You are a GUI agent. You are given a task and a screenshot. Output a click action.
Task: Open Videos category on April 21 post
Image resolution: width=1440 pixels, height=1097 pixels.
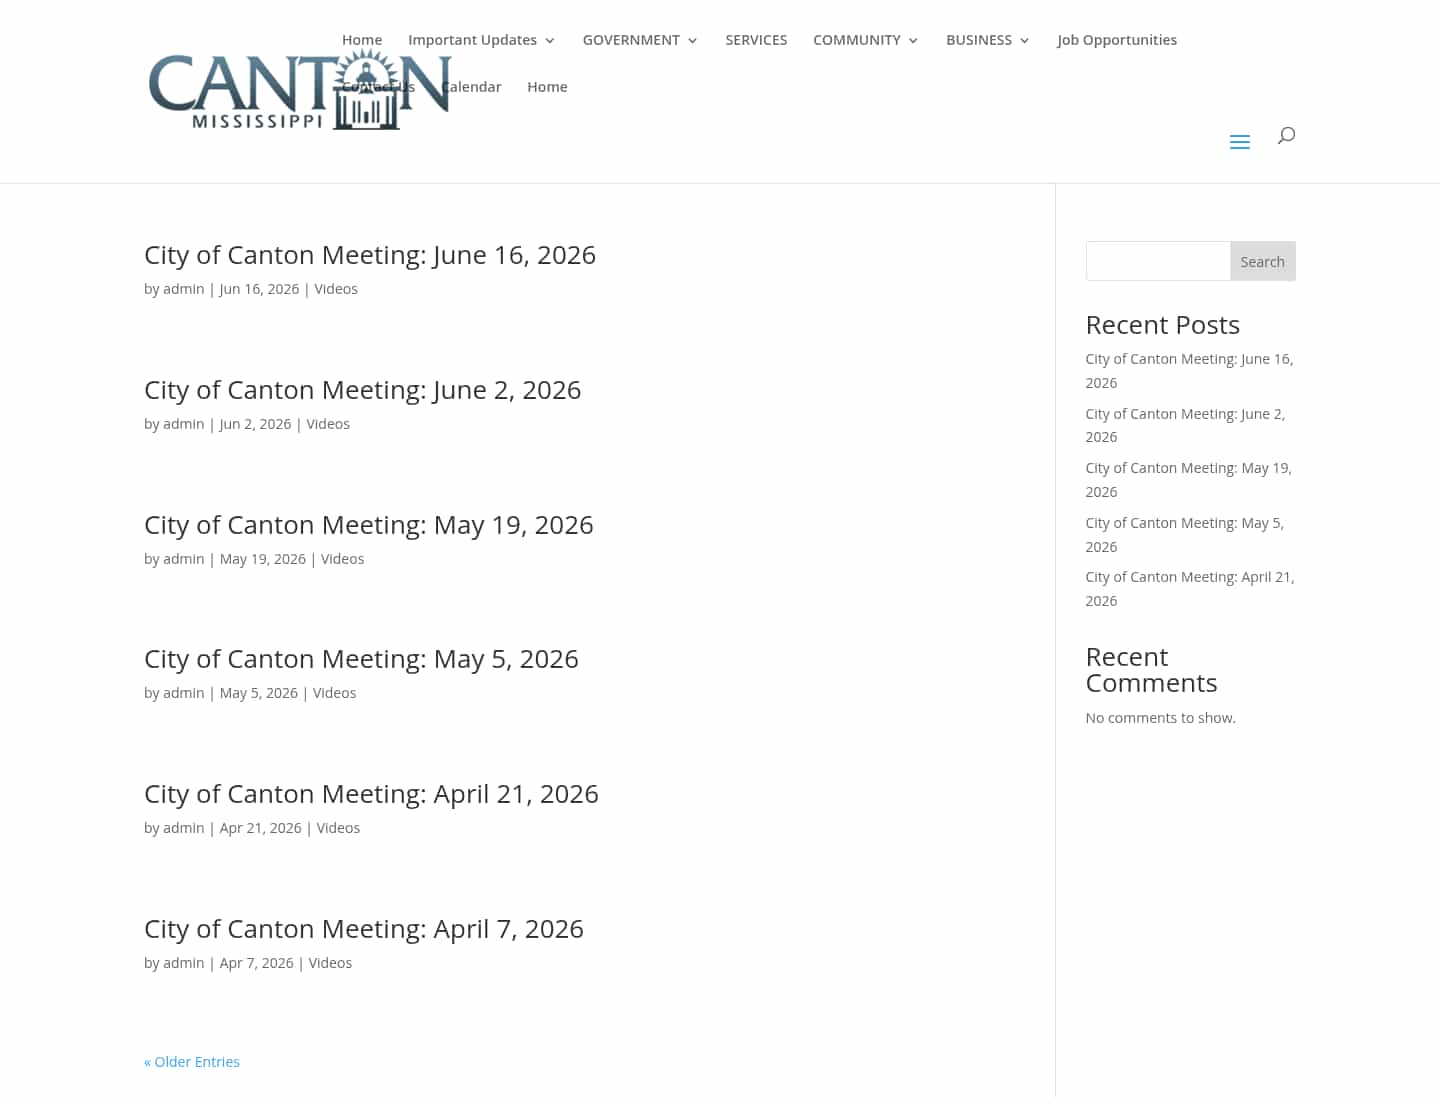(338, 828)
